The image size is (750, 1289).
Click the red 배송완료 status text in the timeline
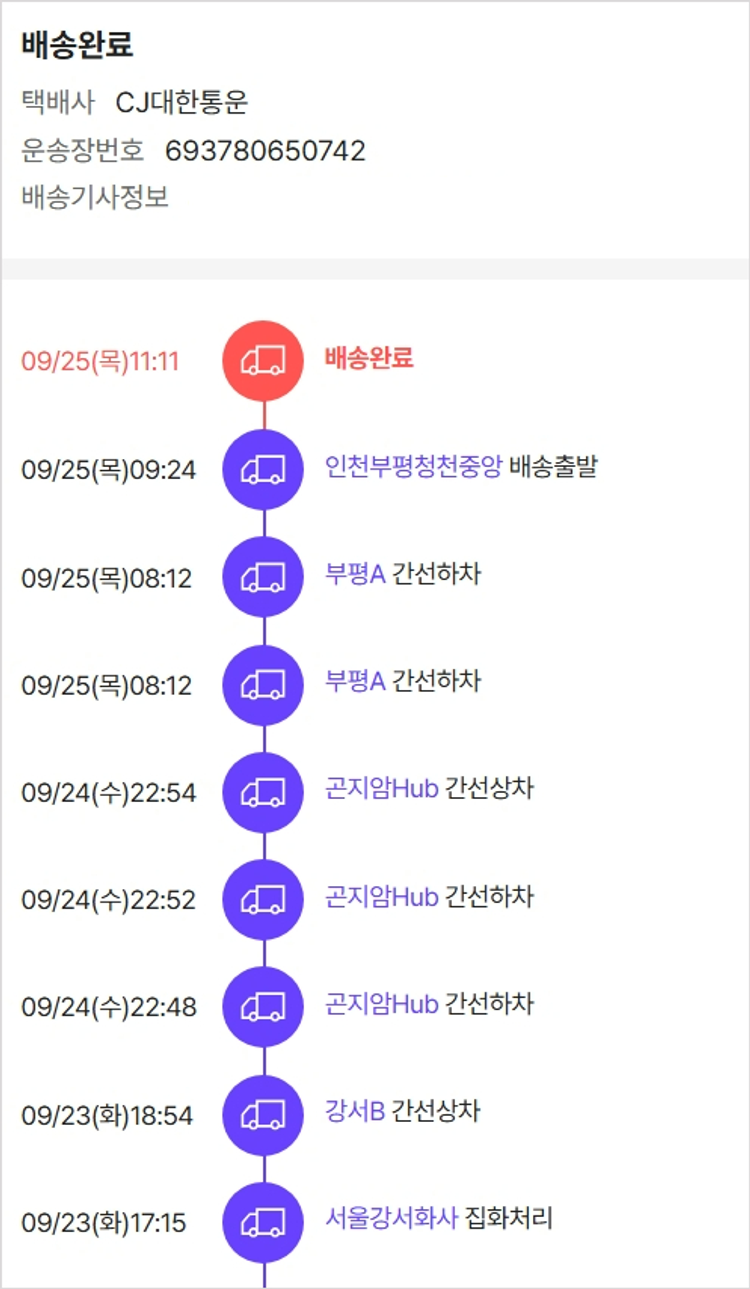pos(369,358)
